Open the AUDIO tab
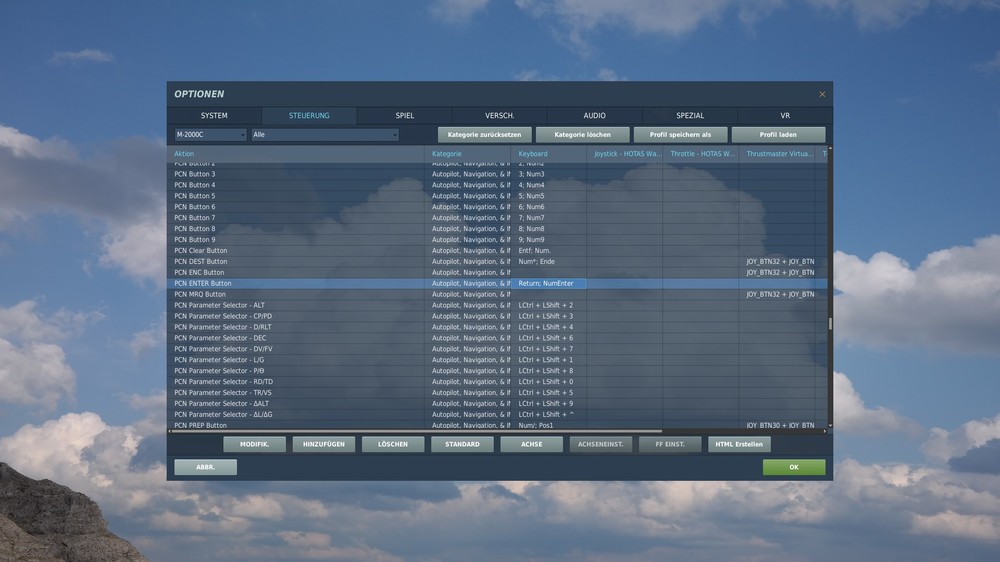 pyautogui.click(x=594, y=115)
